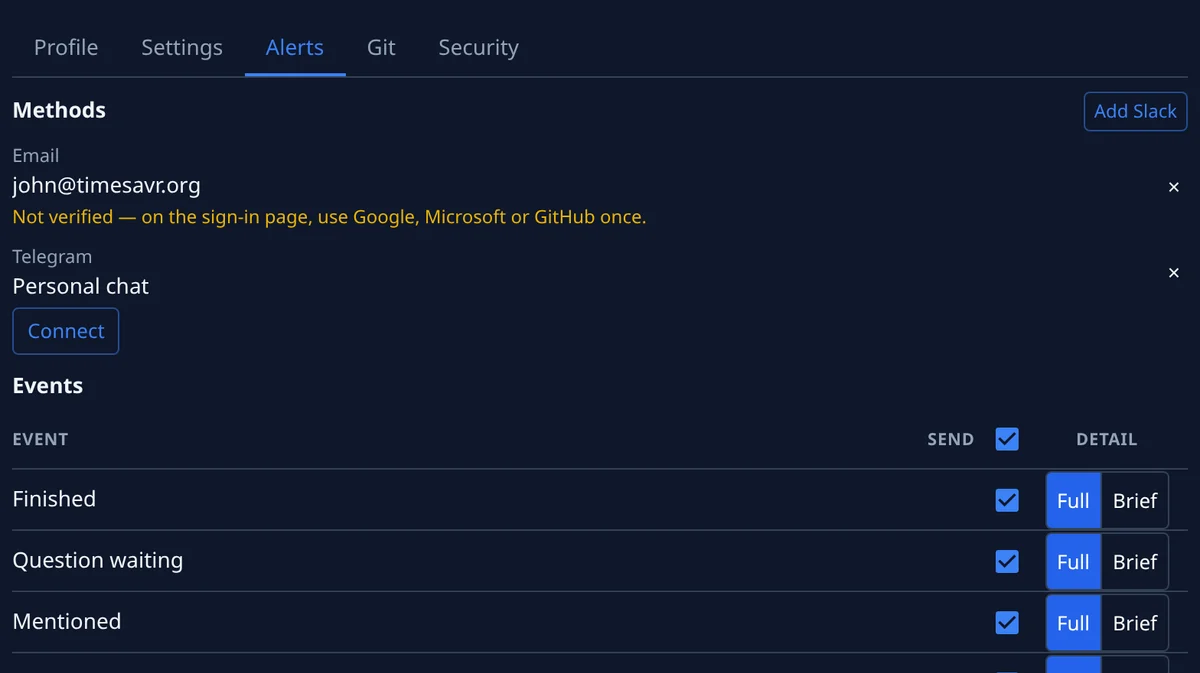Click the Finished event name
This screenshot has width=1200, height=673.
[x=54, y=499]
